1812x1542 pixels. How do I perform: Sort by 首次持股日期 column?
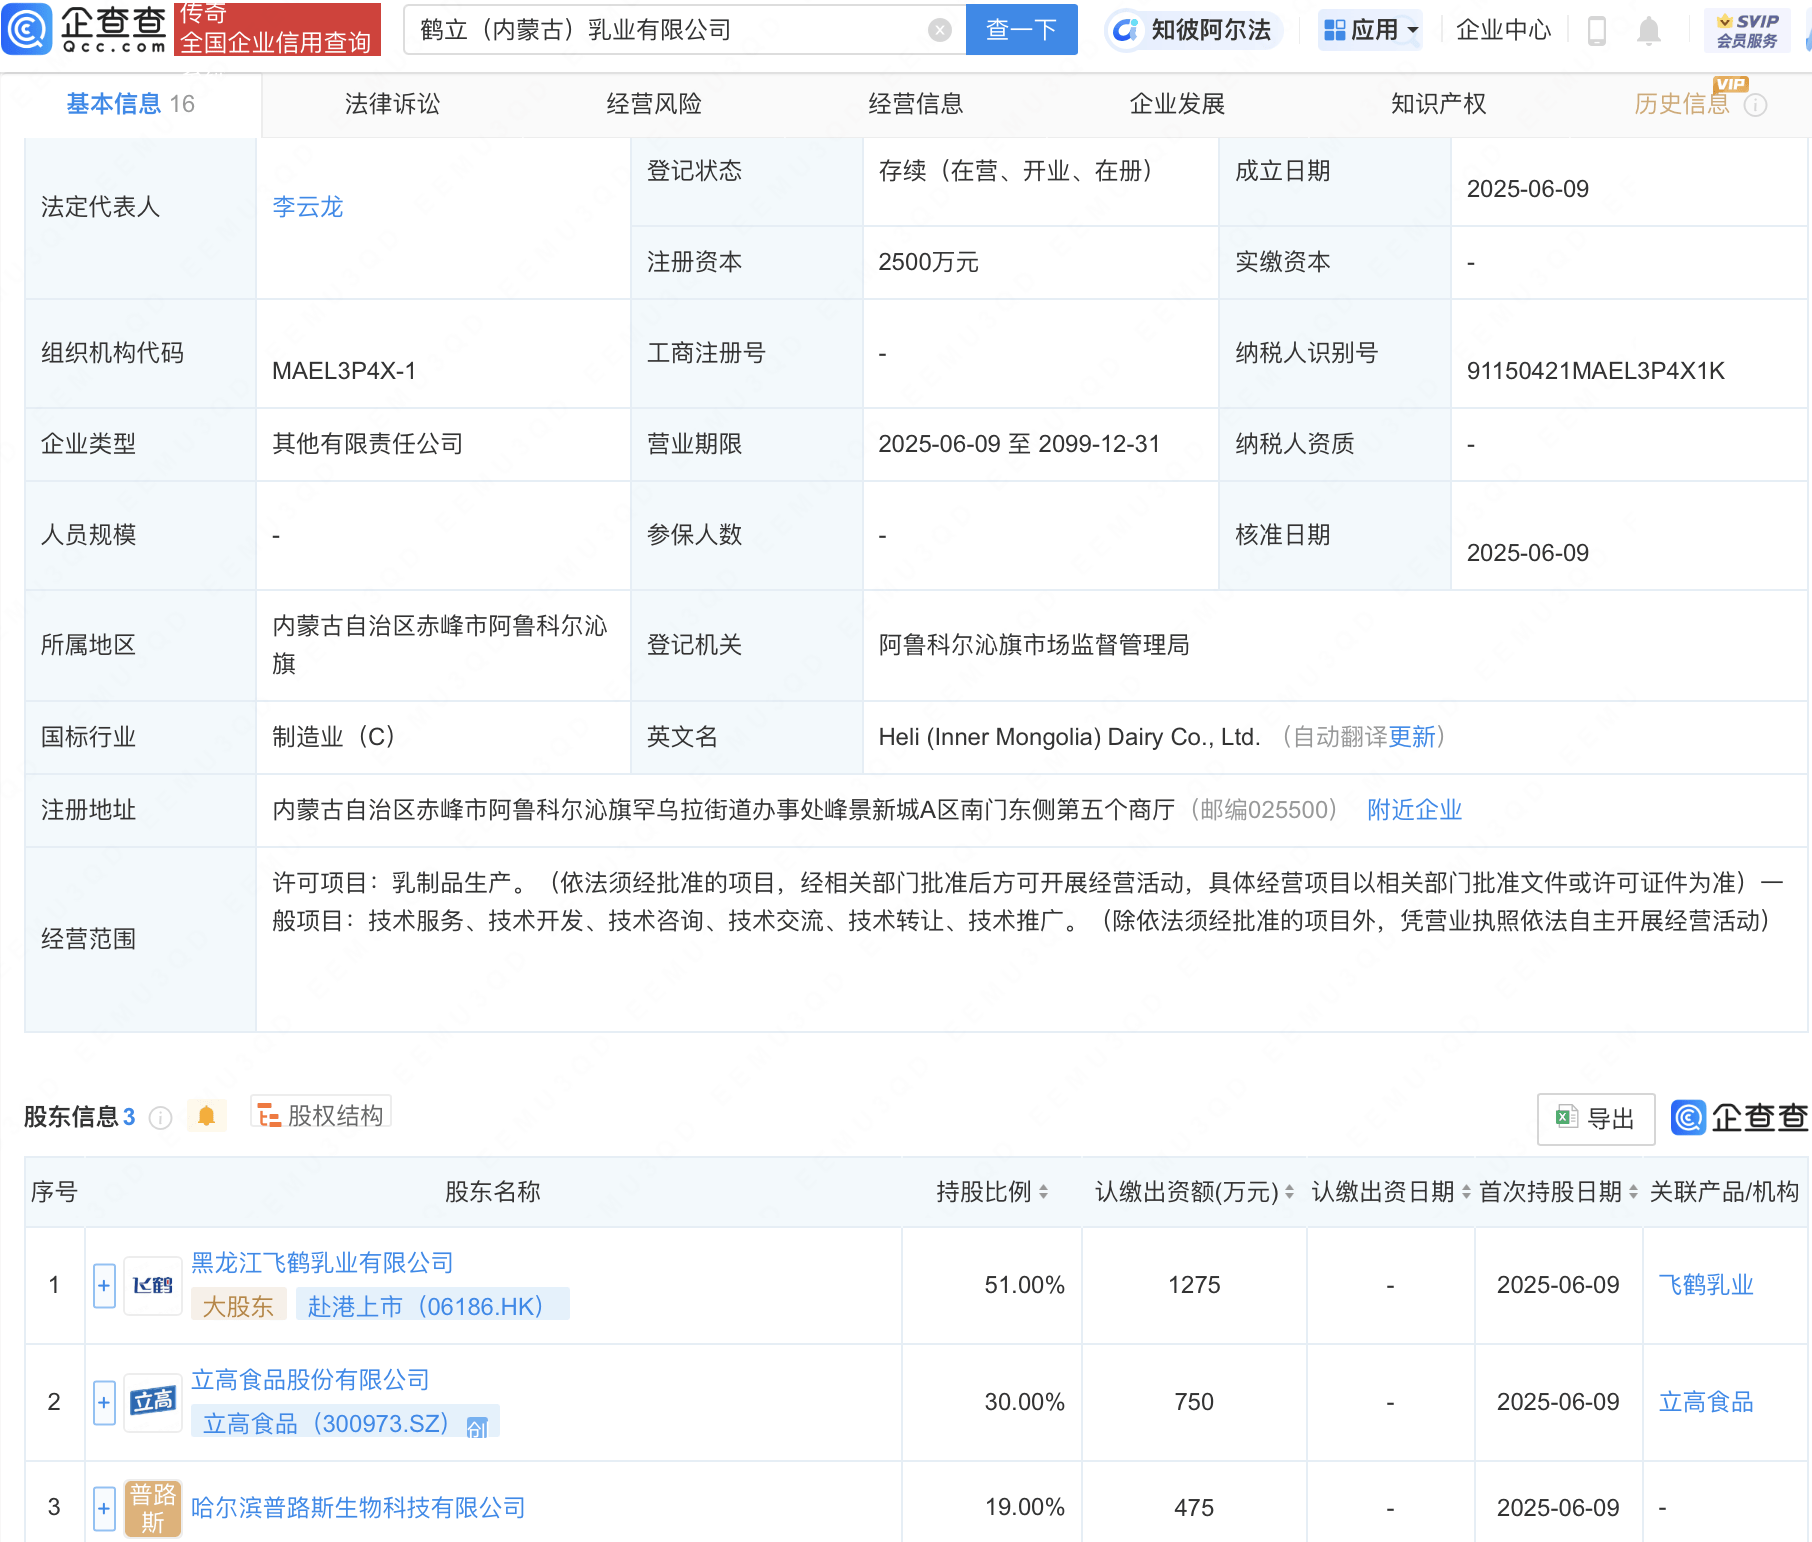click(1633, 1192)
